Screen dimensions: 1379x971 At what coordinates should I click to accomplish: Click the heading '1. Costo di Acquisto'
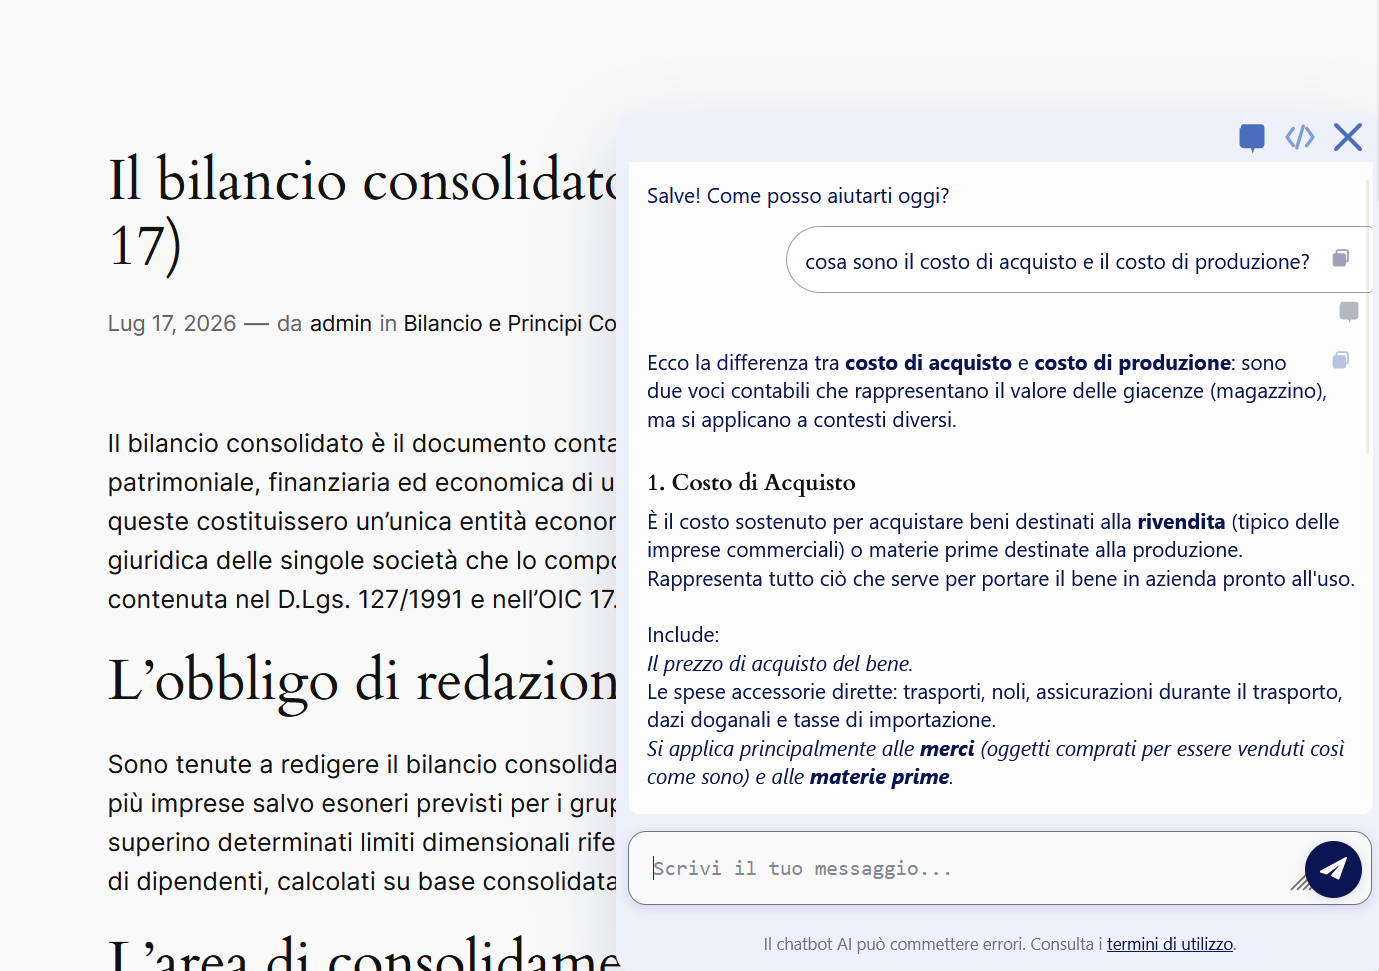tap(751, 483)
